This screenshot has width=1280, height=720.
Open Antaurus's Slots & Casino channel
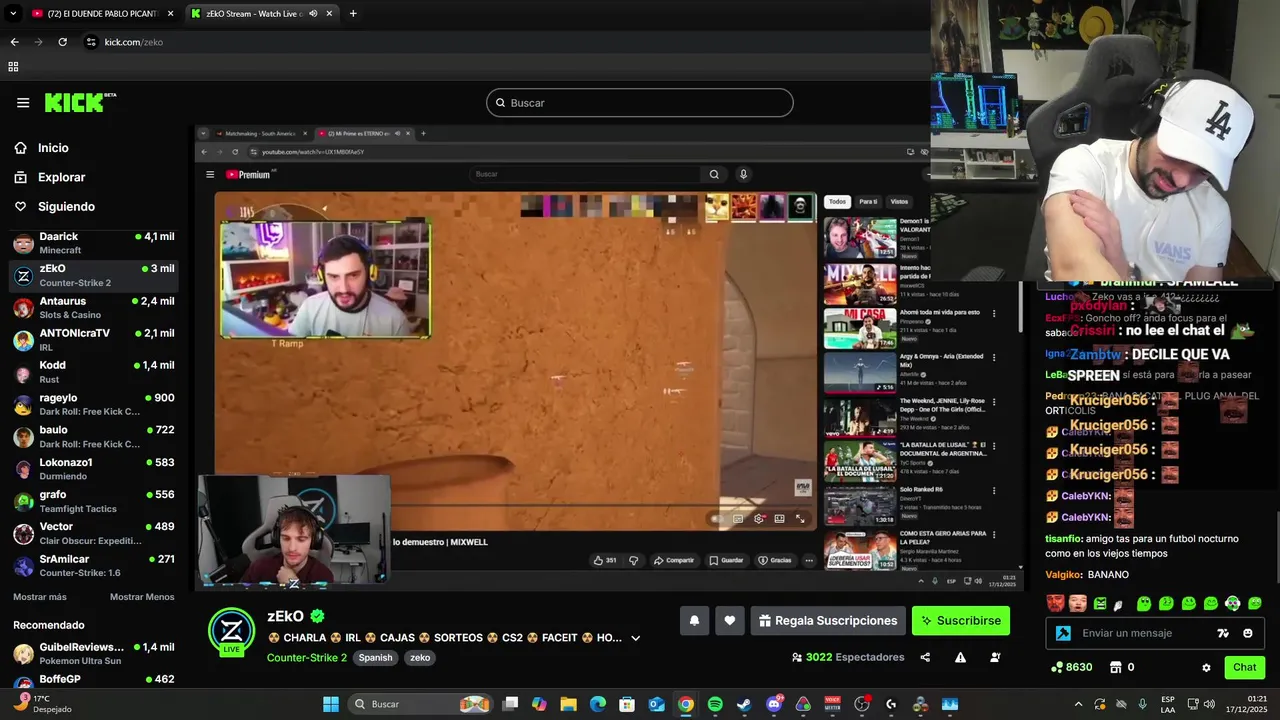click(x=93, y=307)
